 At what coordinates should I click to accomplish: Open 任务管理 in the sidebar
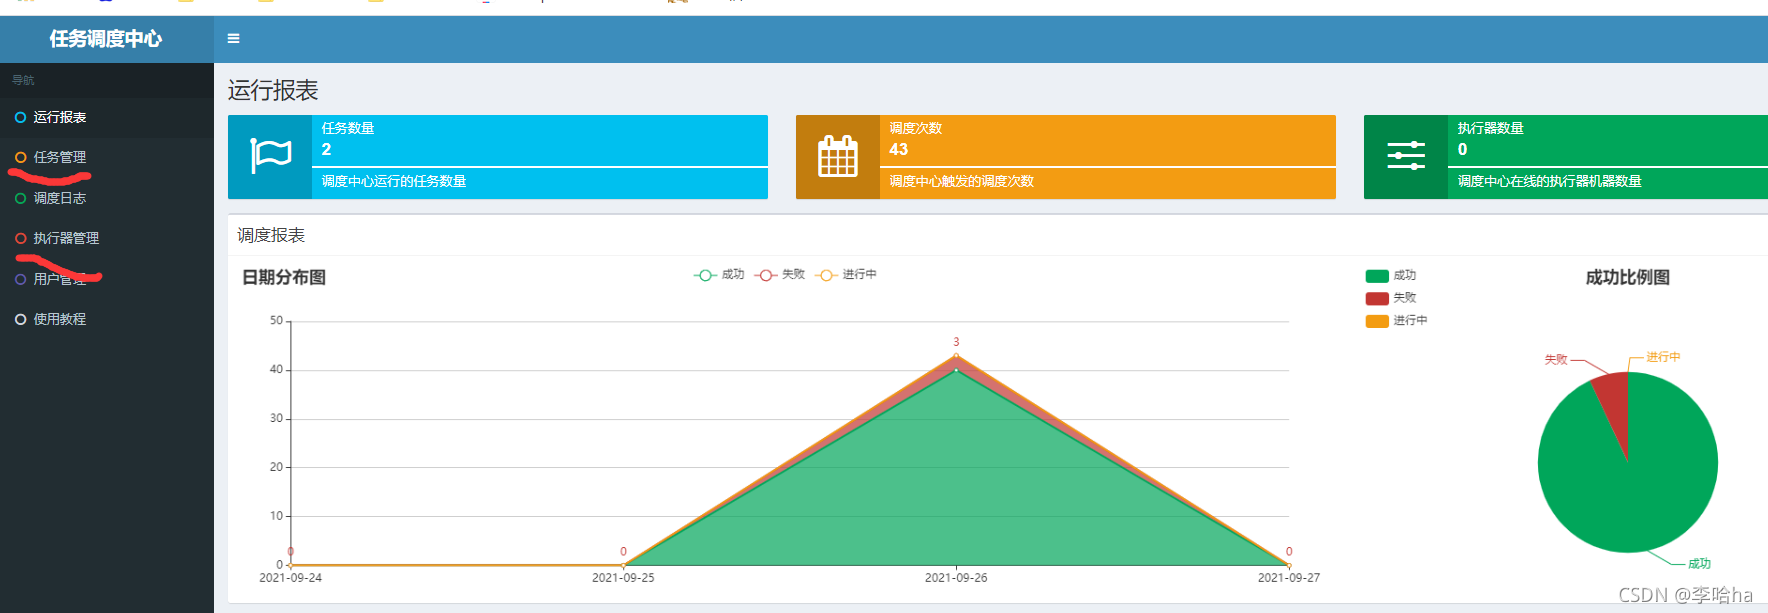(x=107, y=157)
